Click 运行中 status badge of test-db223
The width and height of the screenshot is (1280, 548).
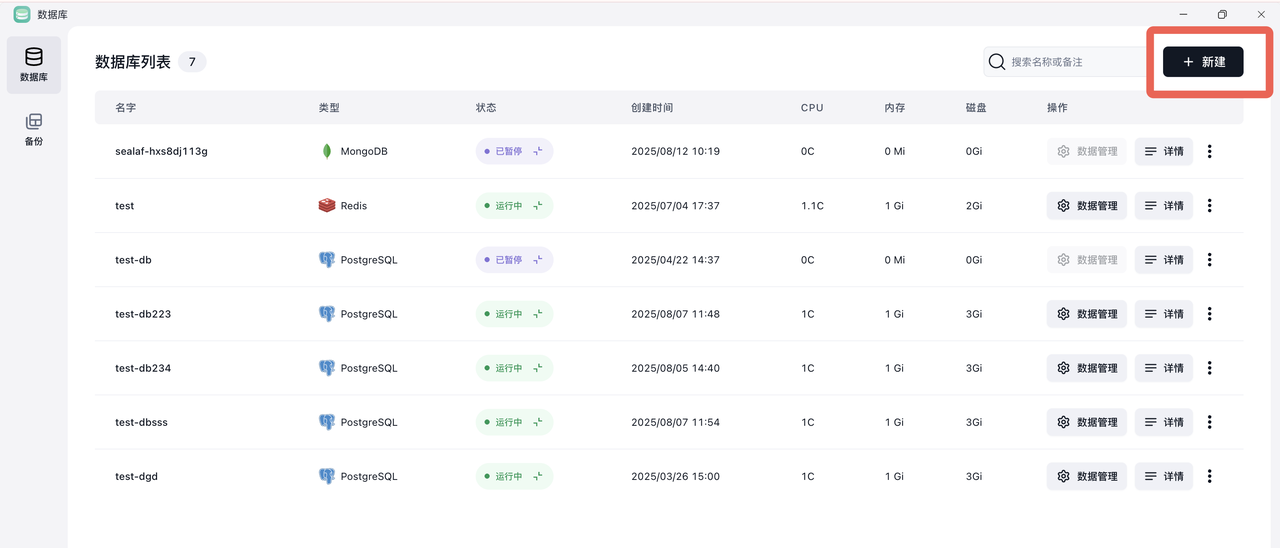pos(514,314)
